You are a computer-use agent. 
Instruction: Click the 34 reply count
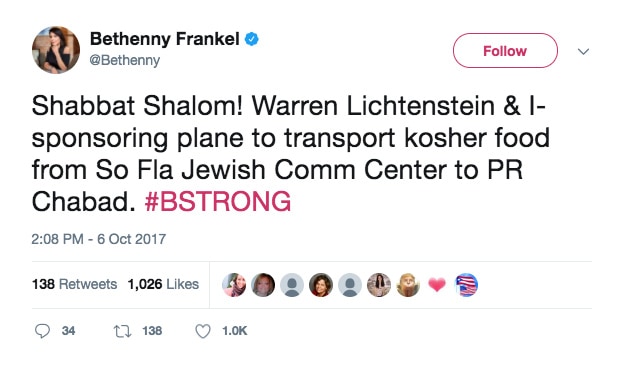pos(68,331)
